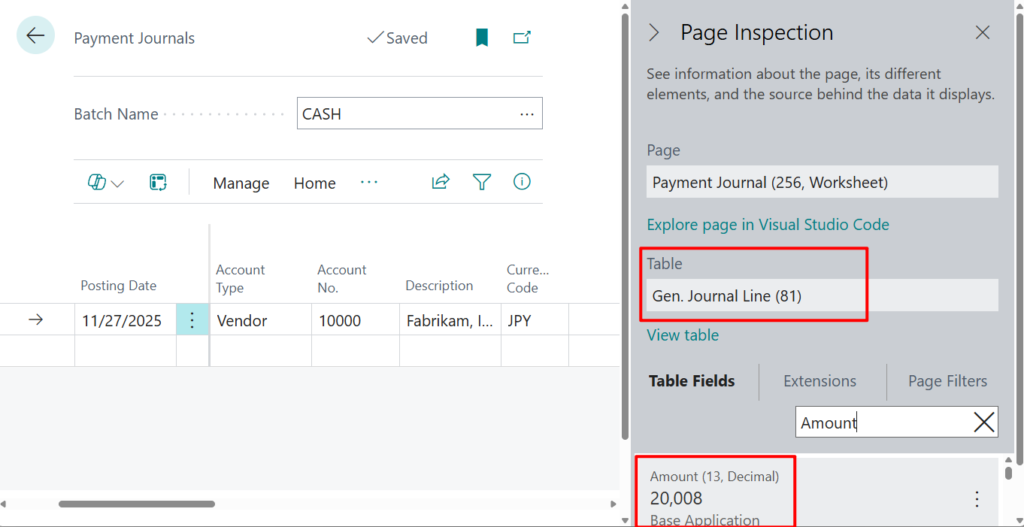Screen dimensions: 1024x527
Task: Collapse the Page Inspection panel chevron
Action: coord(655,33)
